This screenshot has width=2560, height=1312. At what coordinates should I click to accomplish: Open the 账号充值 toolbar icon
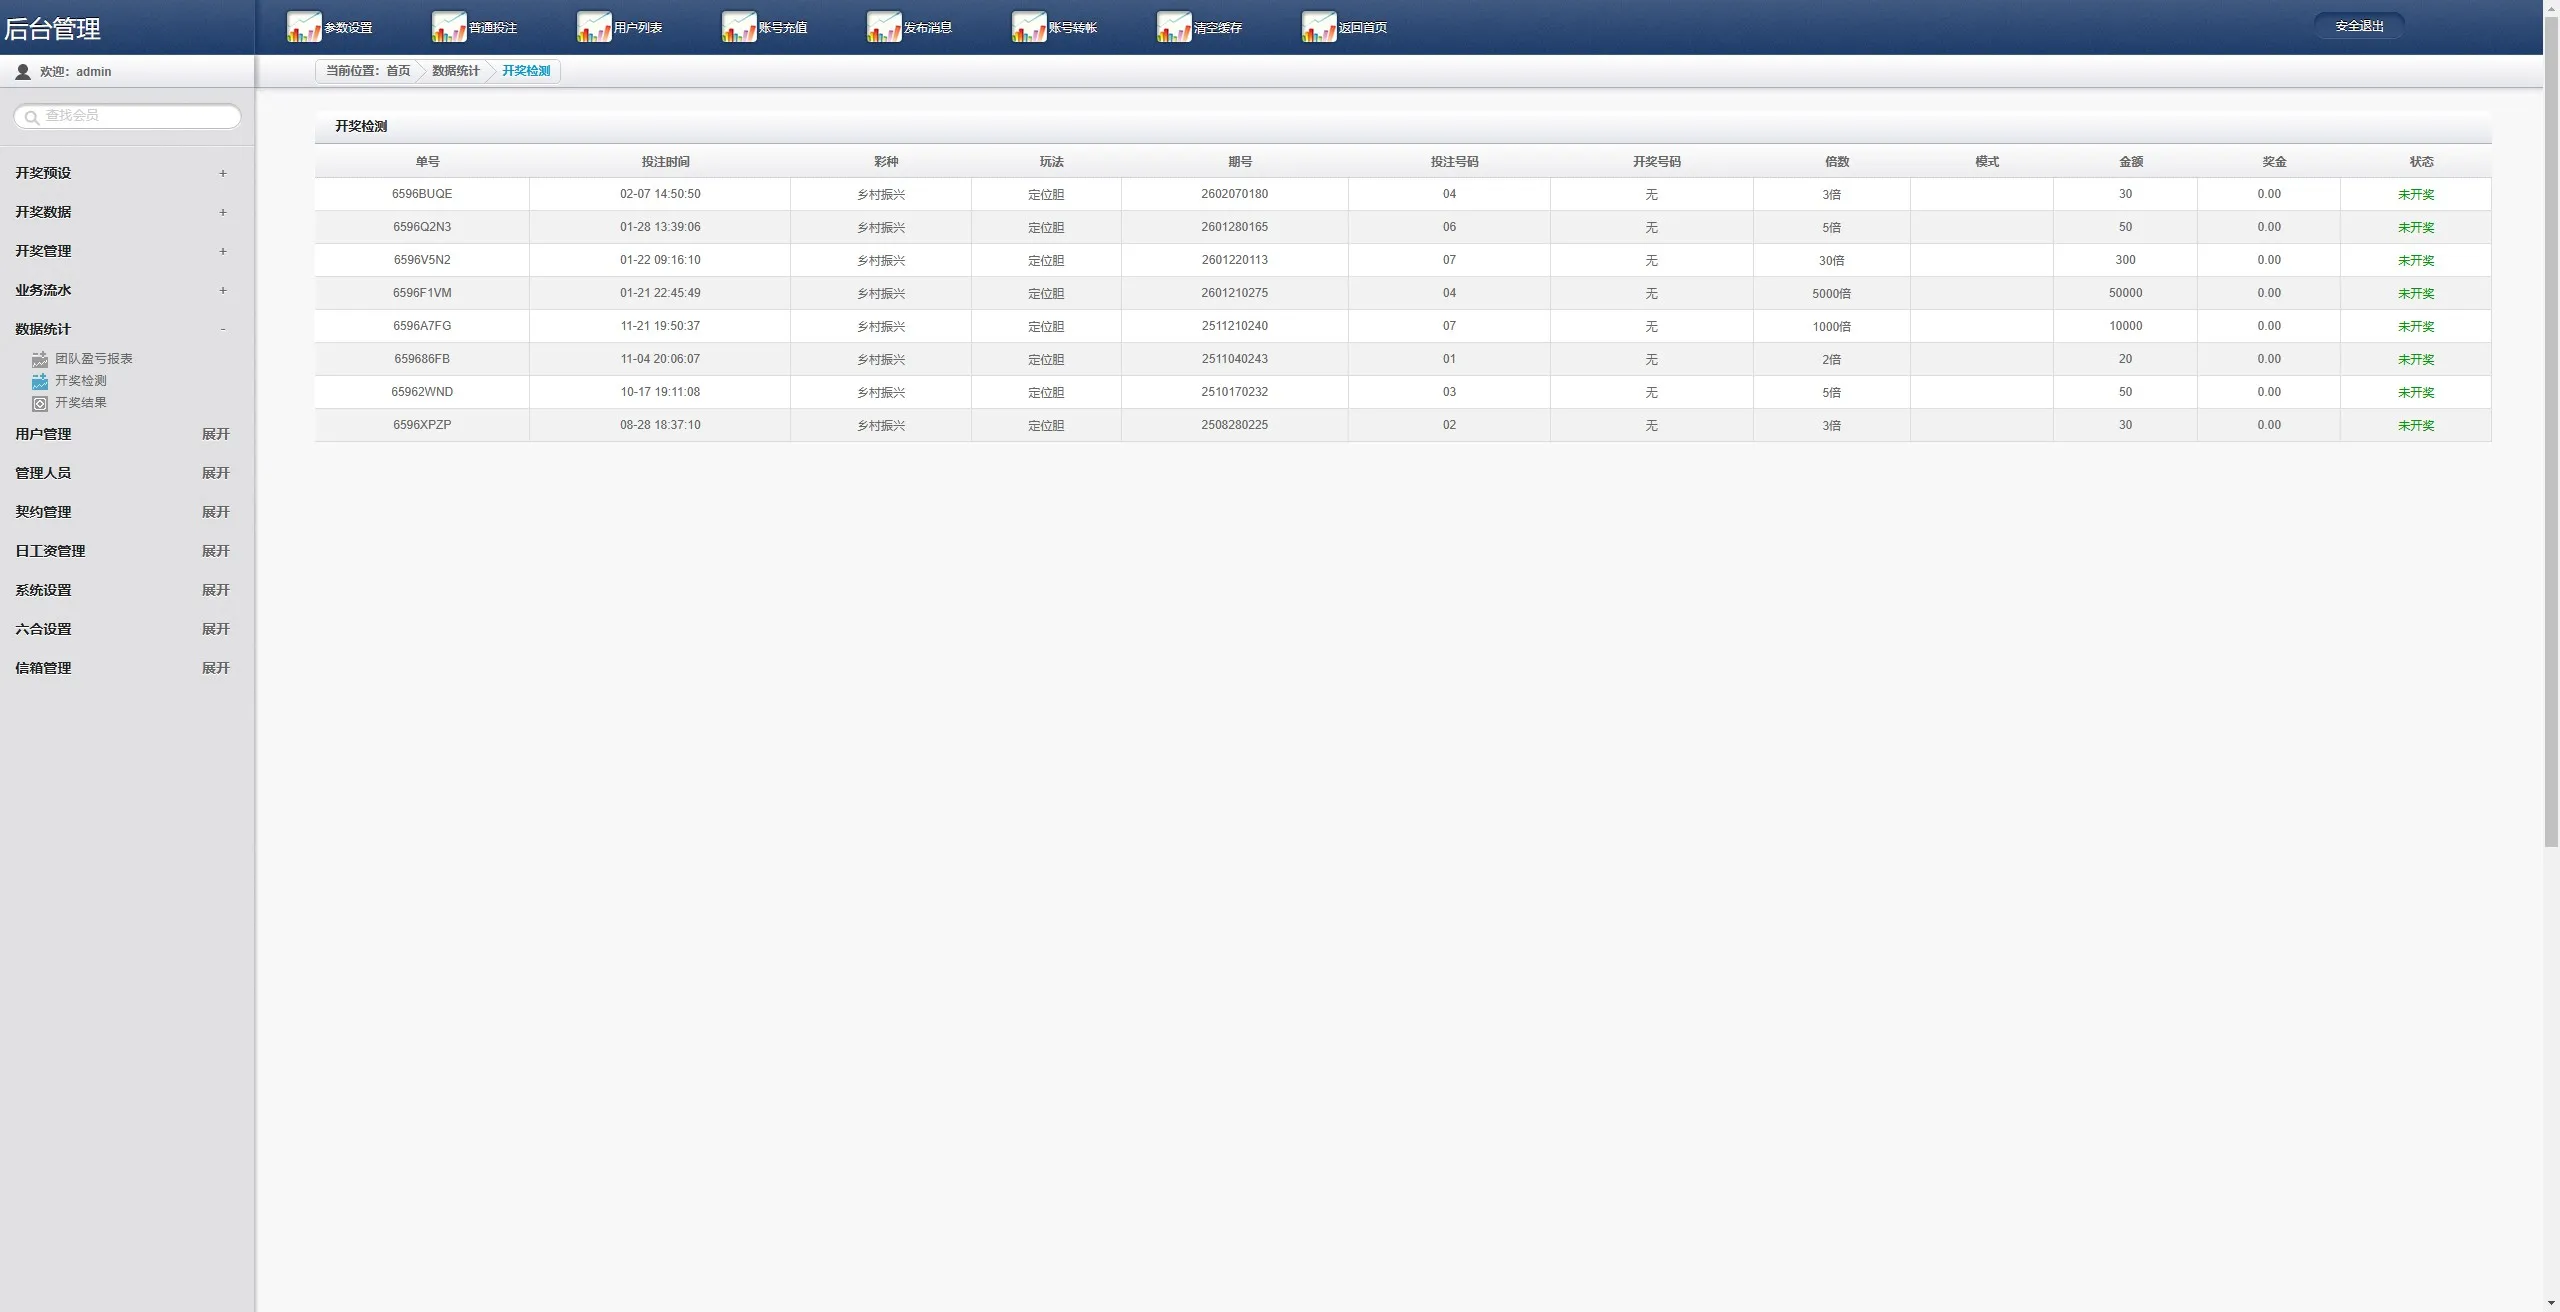coord(739,27)
